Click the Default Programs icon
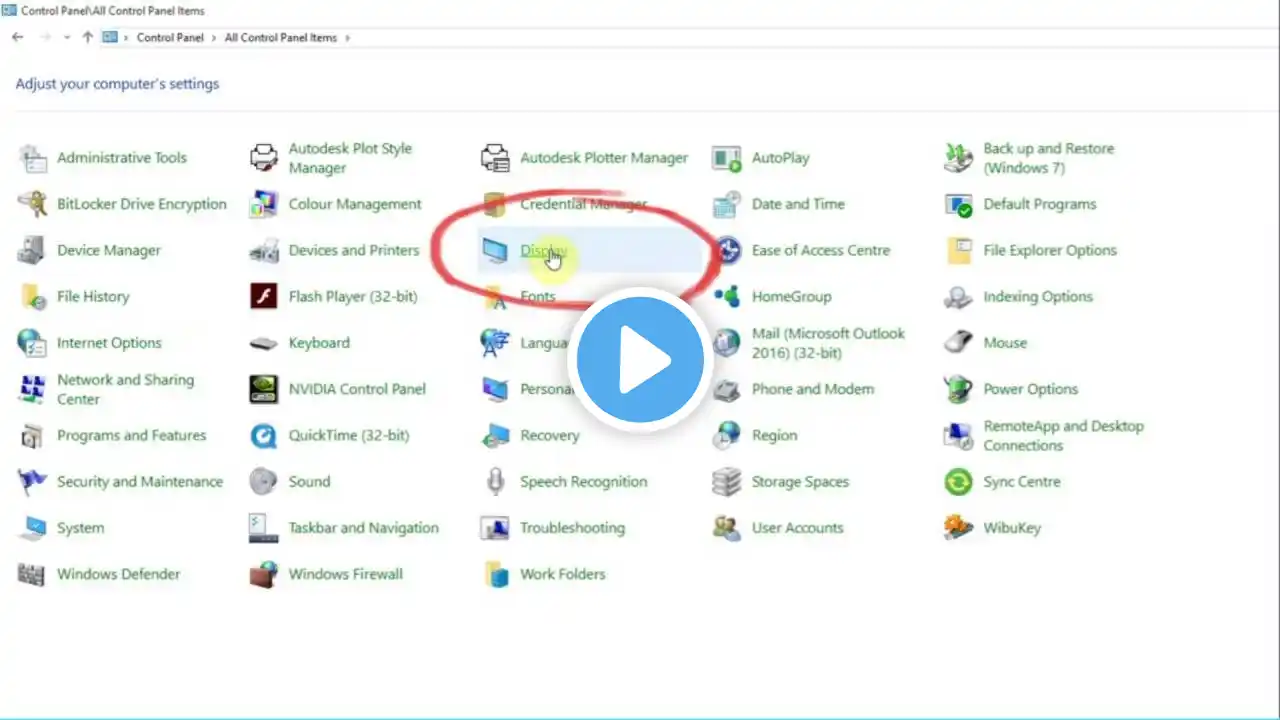 point(959,204)
